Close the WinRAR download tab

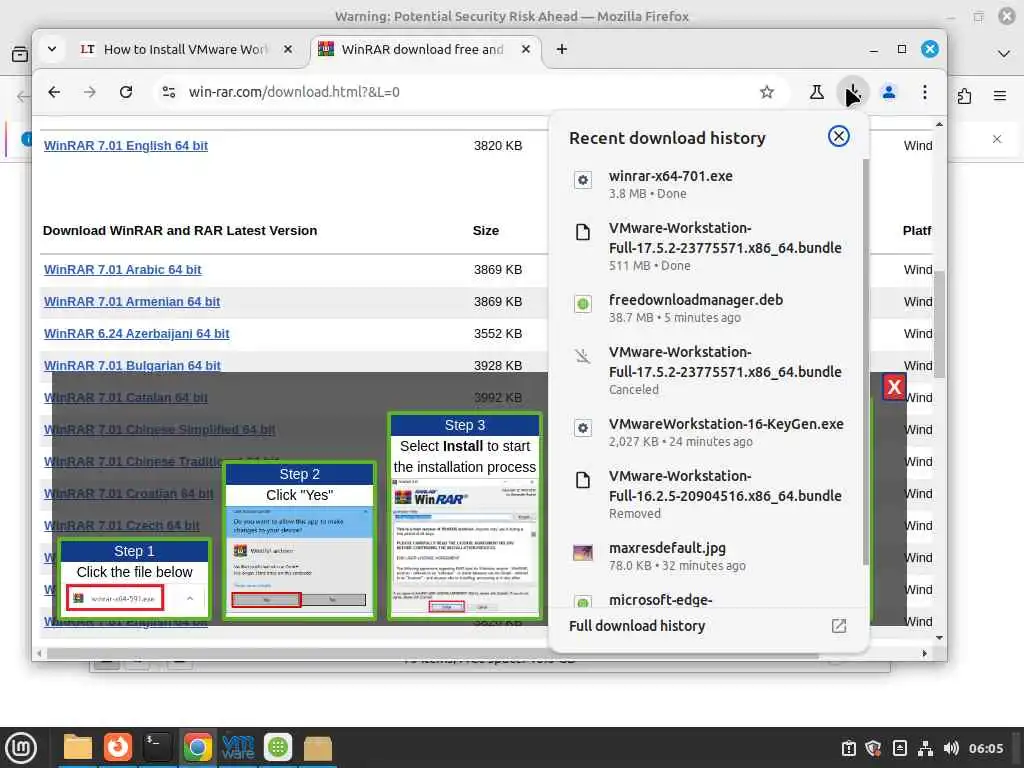[525, 50]
